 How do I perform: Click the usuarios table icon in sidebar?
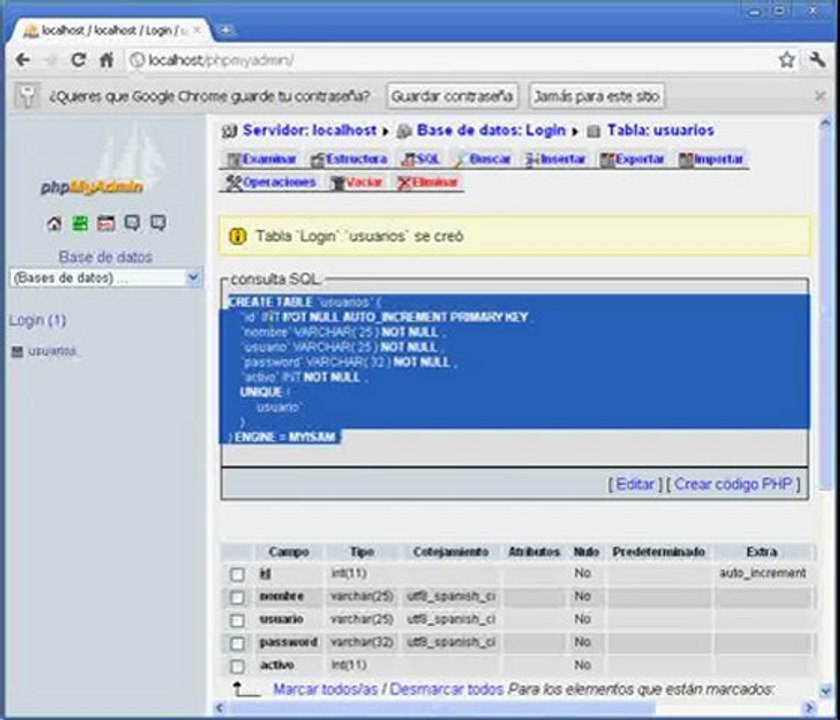[x=18, y=351]
